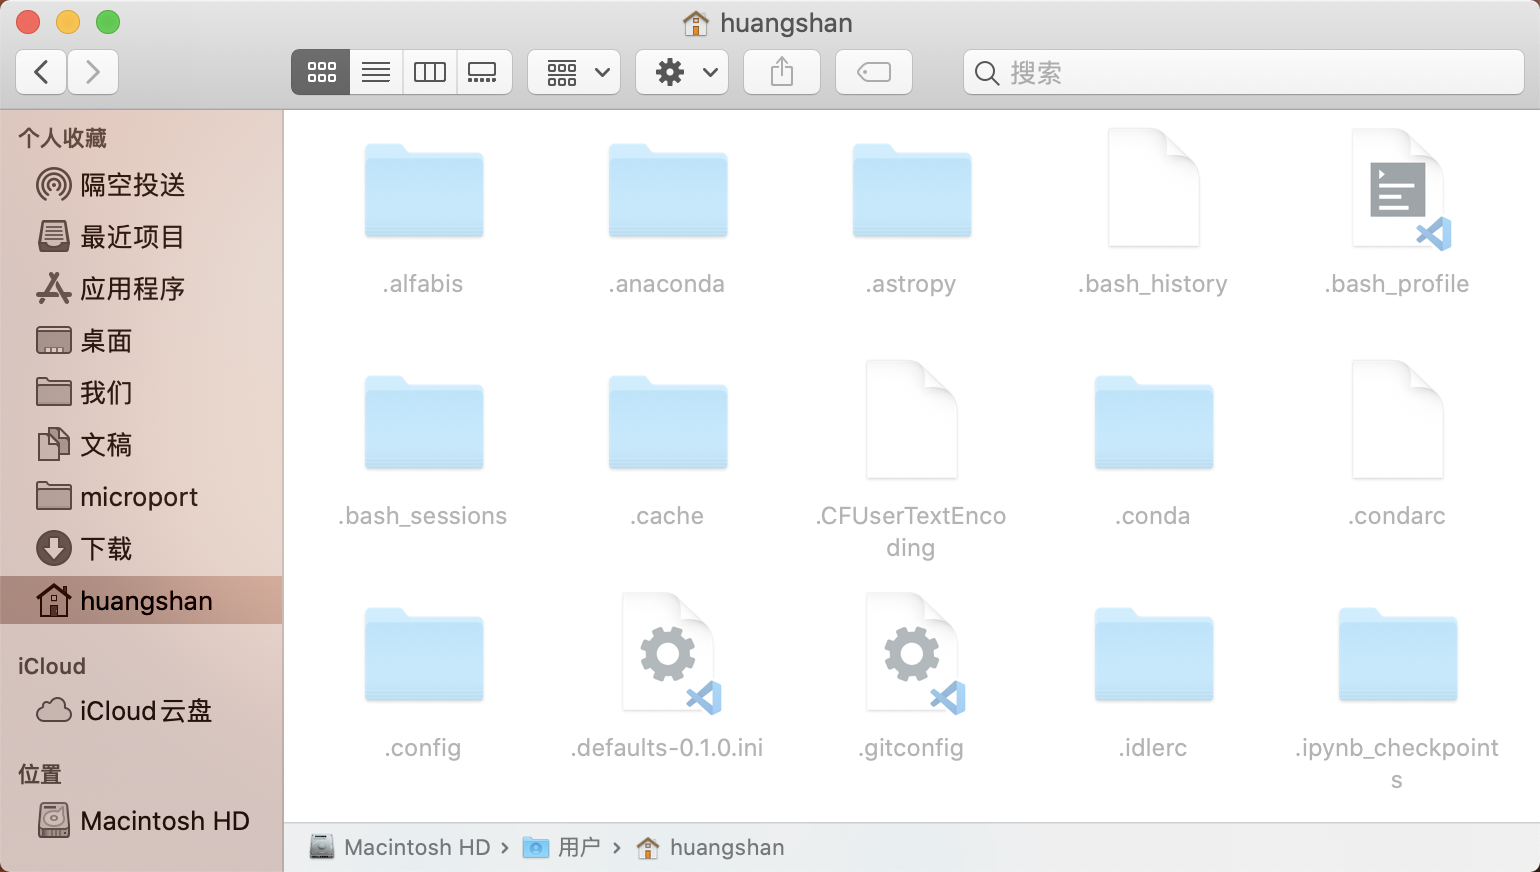
Task: Click the 位置 sidebar section header
Action: [x=40, y=774]
